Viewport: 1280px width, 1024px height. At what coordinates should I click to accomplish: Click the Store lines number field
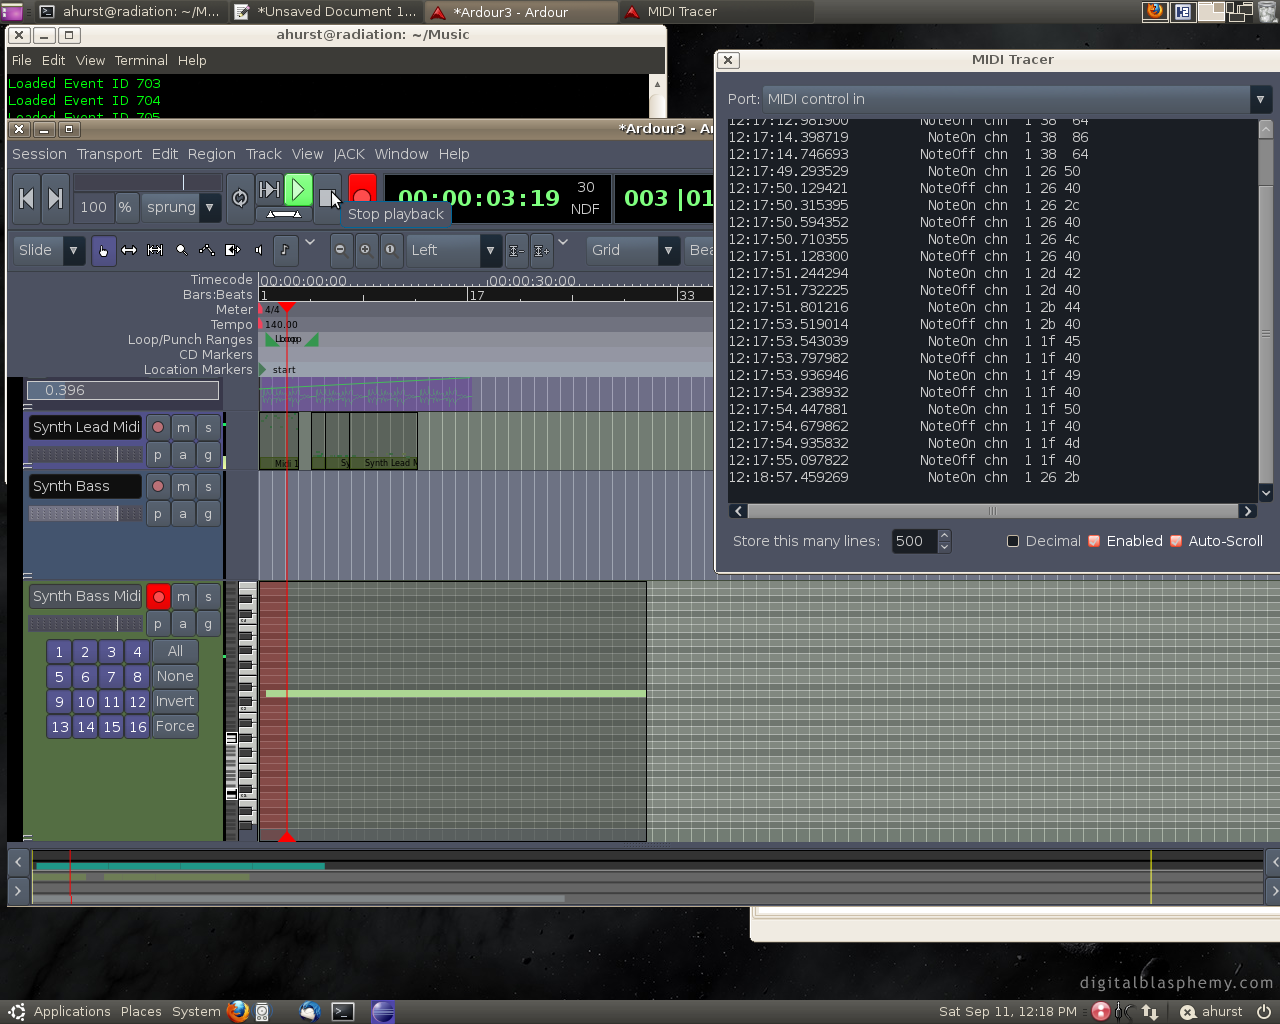[x=911, y=541]
